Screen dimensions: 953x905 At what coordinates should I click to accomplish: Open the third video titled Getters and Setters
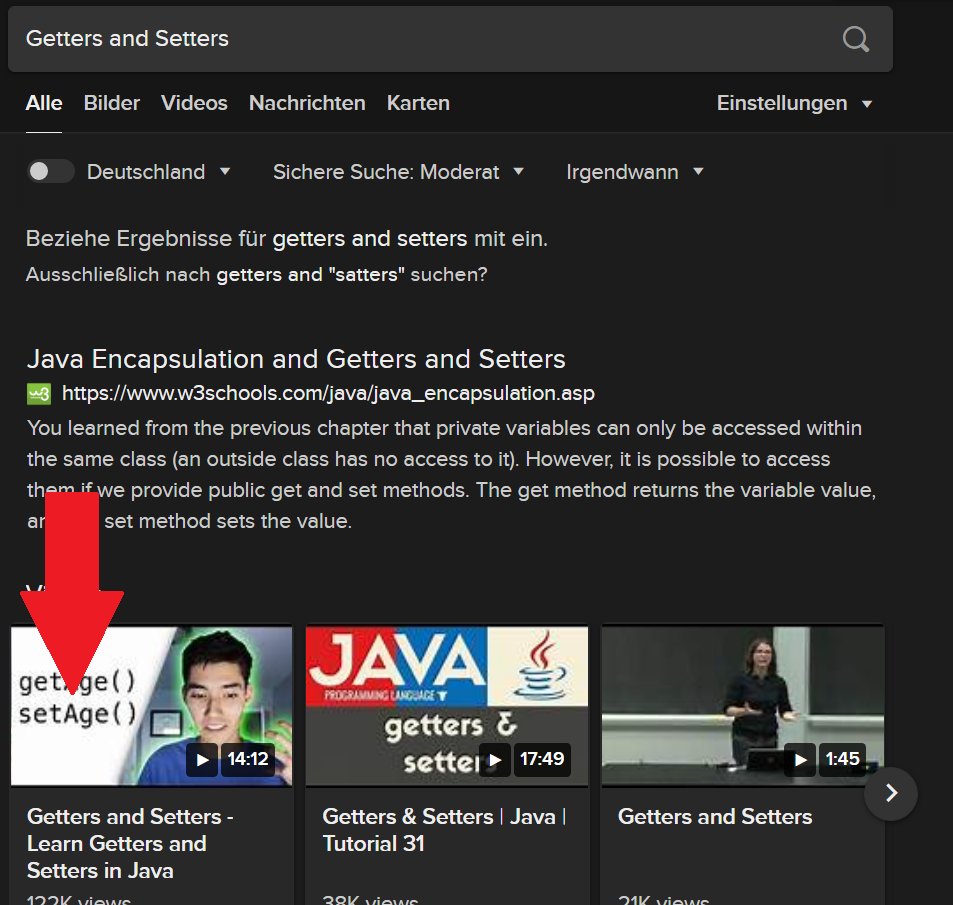[715, 817]
